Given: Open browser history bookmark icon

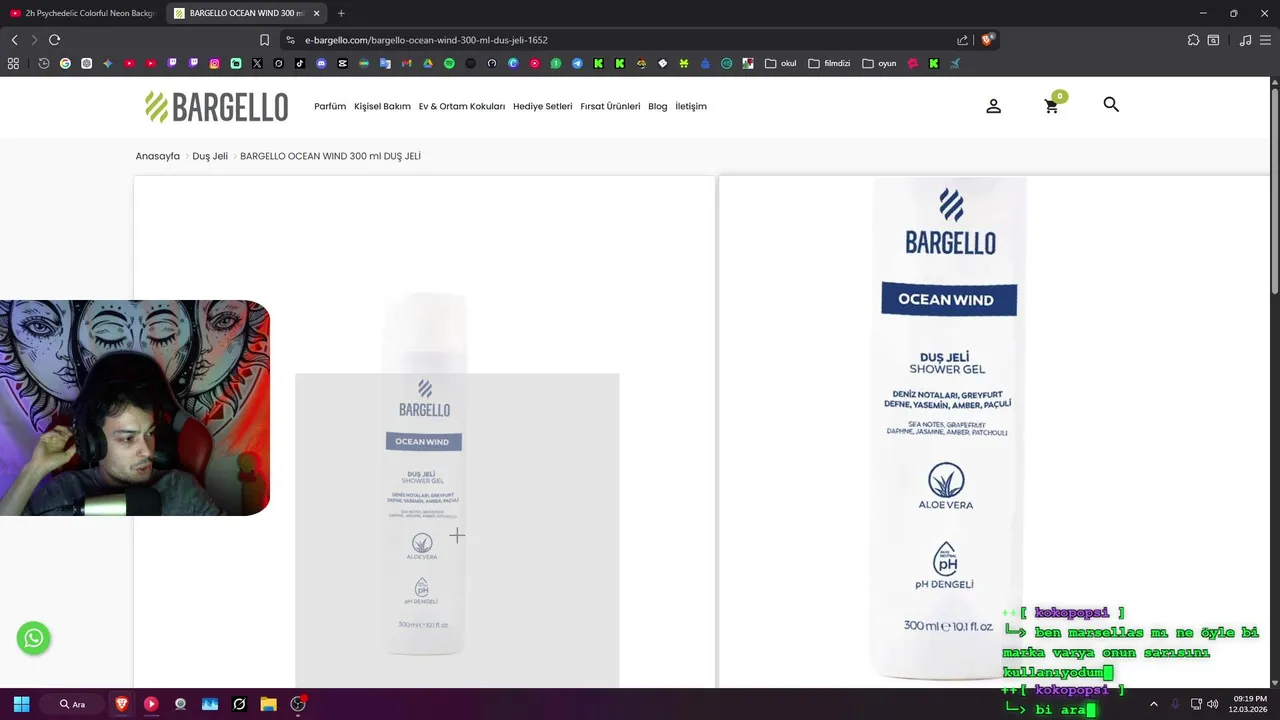Looking at the screenshot, I should click(x=44, y=63).
